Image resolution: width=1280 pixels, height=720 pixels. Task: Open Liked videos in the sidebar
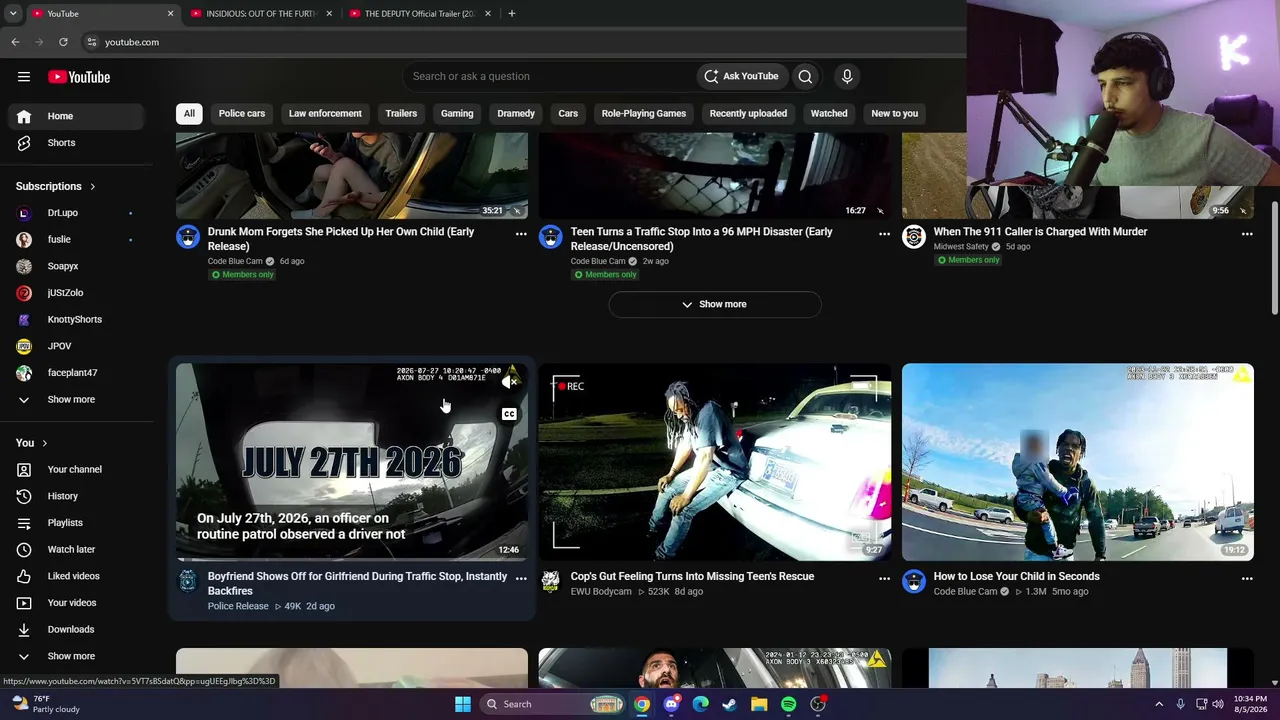point(77,576)
